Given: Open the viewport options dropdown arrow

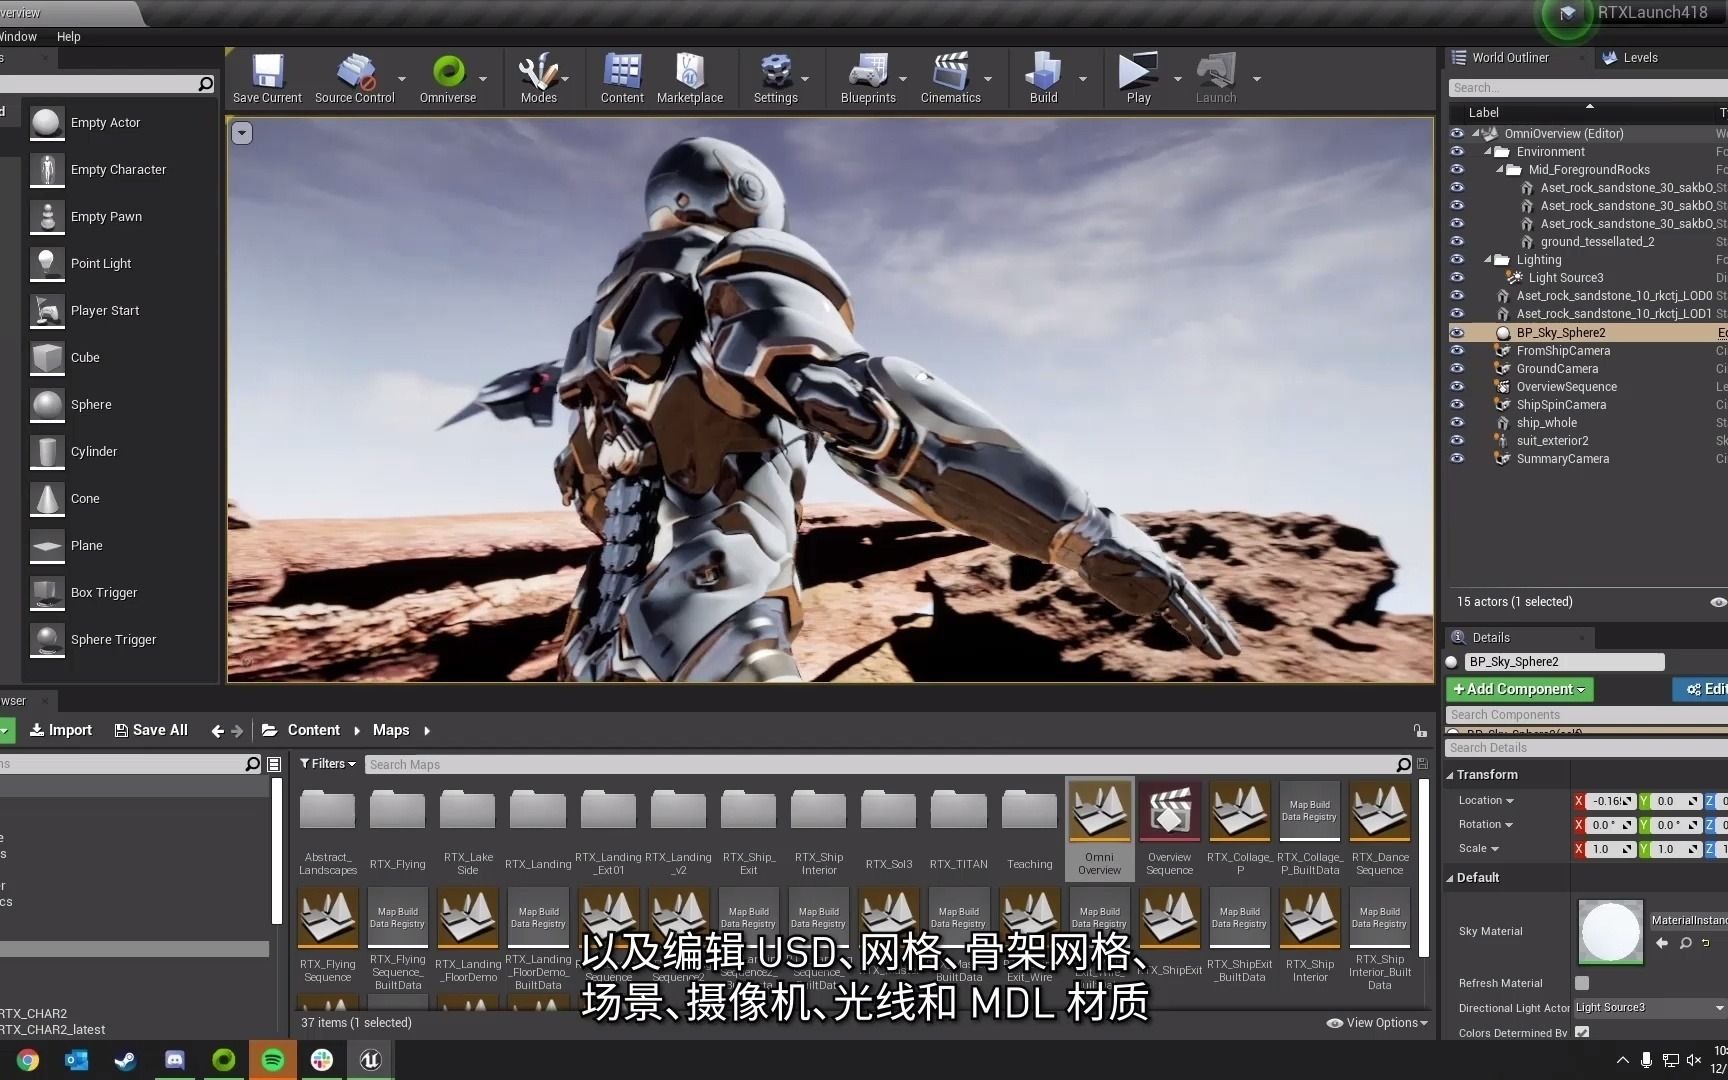Looking at the screenshot, I should pos(242,133).
